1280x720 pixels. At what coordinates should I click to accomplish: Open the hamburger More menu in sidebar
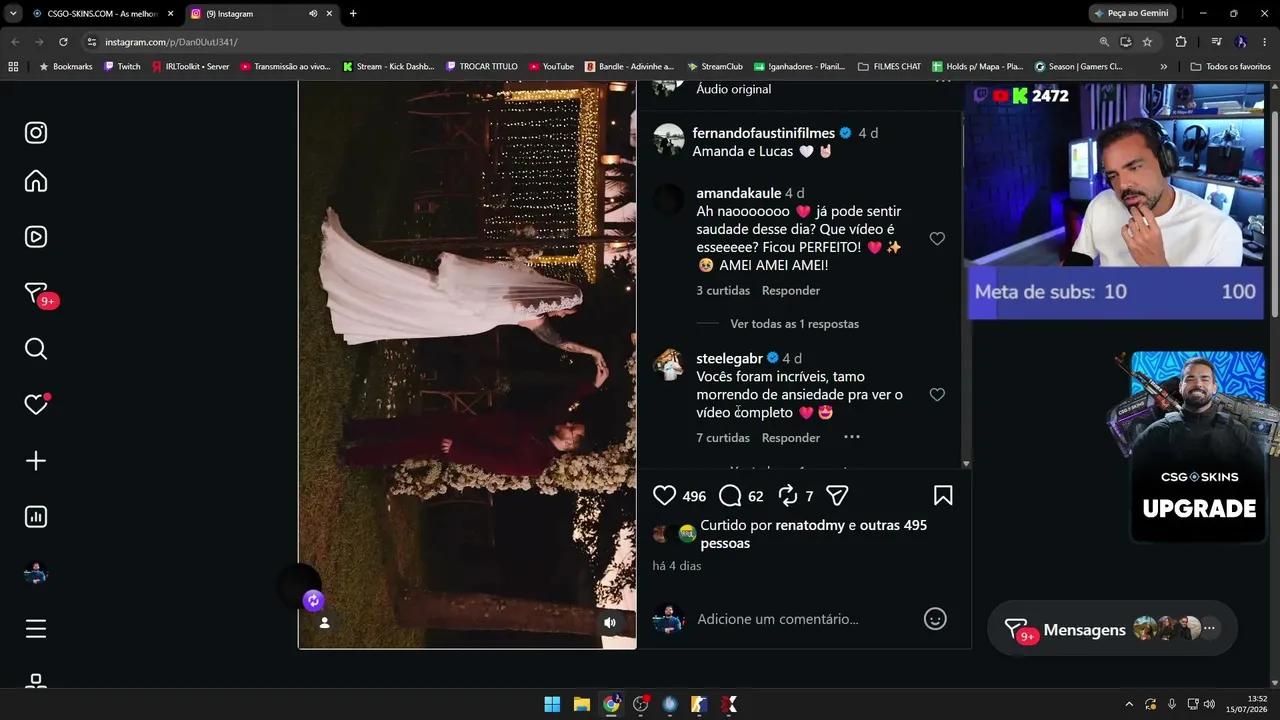coord(36,629)
